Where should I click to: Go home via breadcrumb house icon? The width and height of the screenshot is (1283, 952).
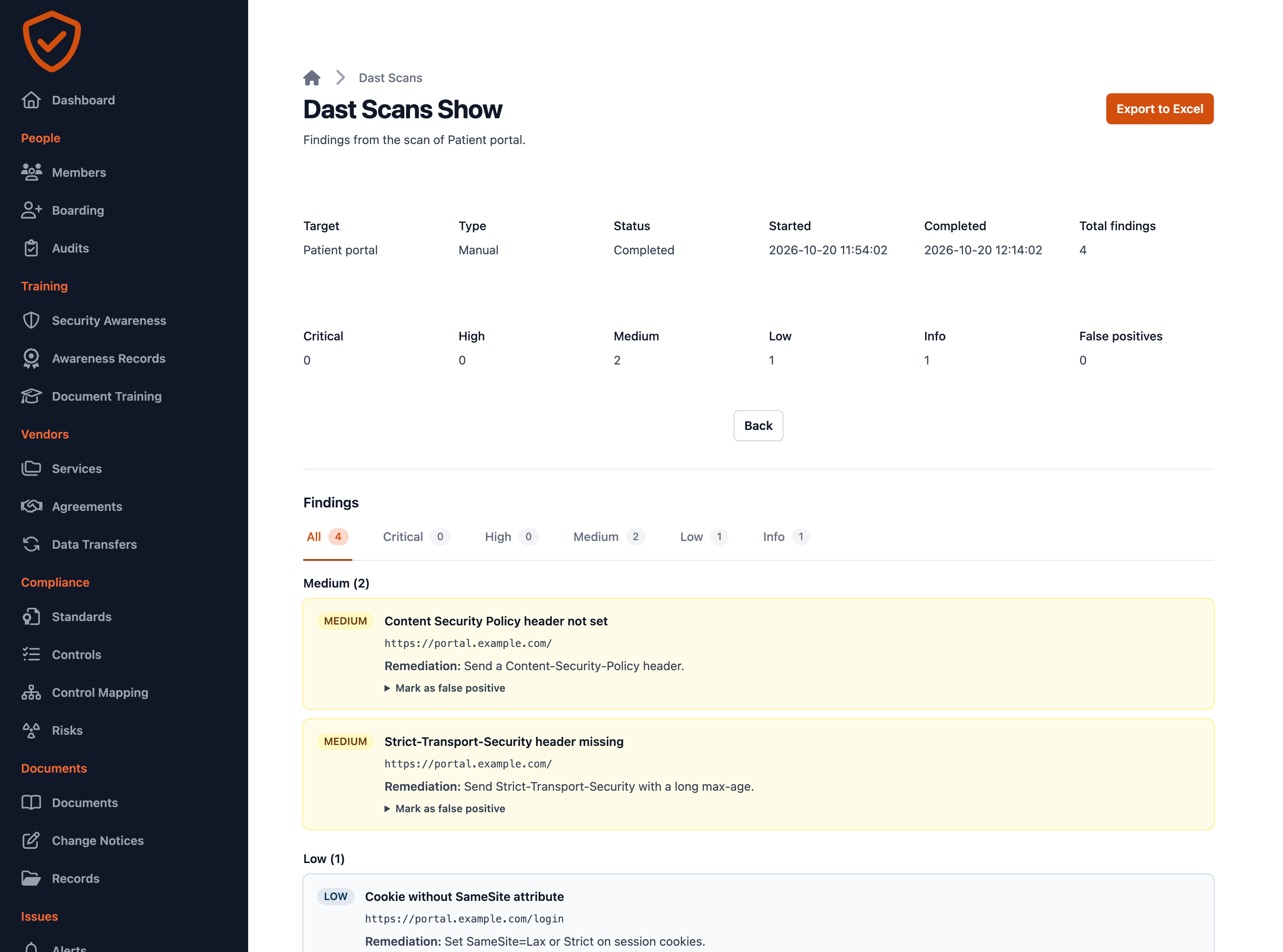point(312,77)
